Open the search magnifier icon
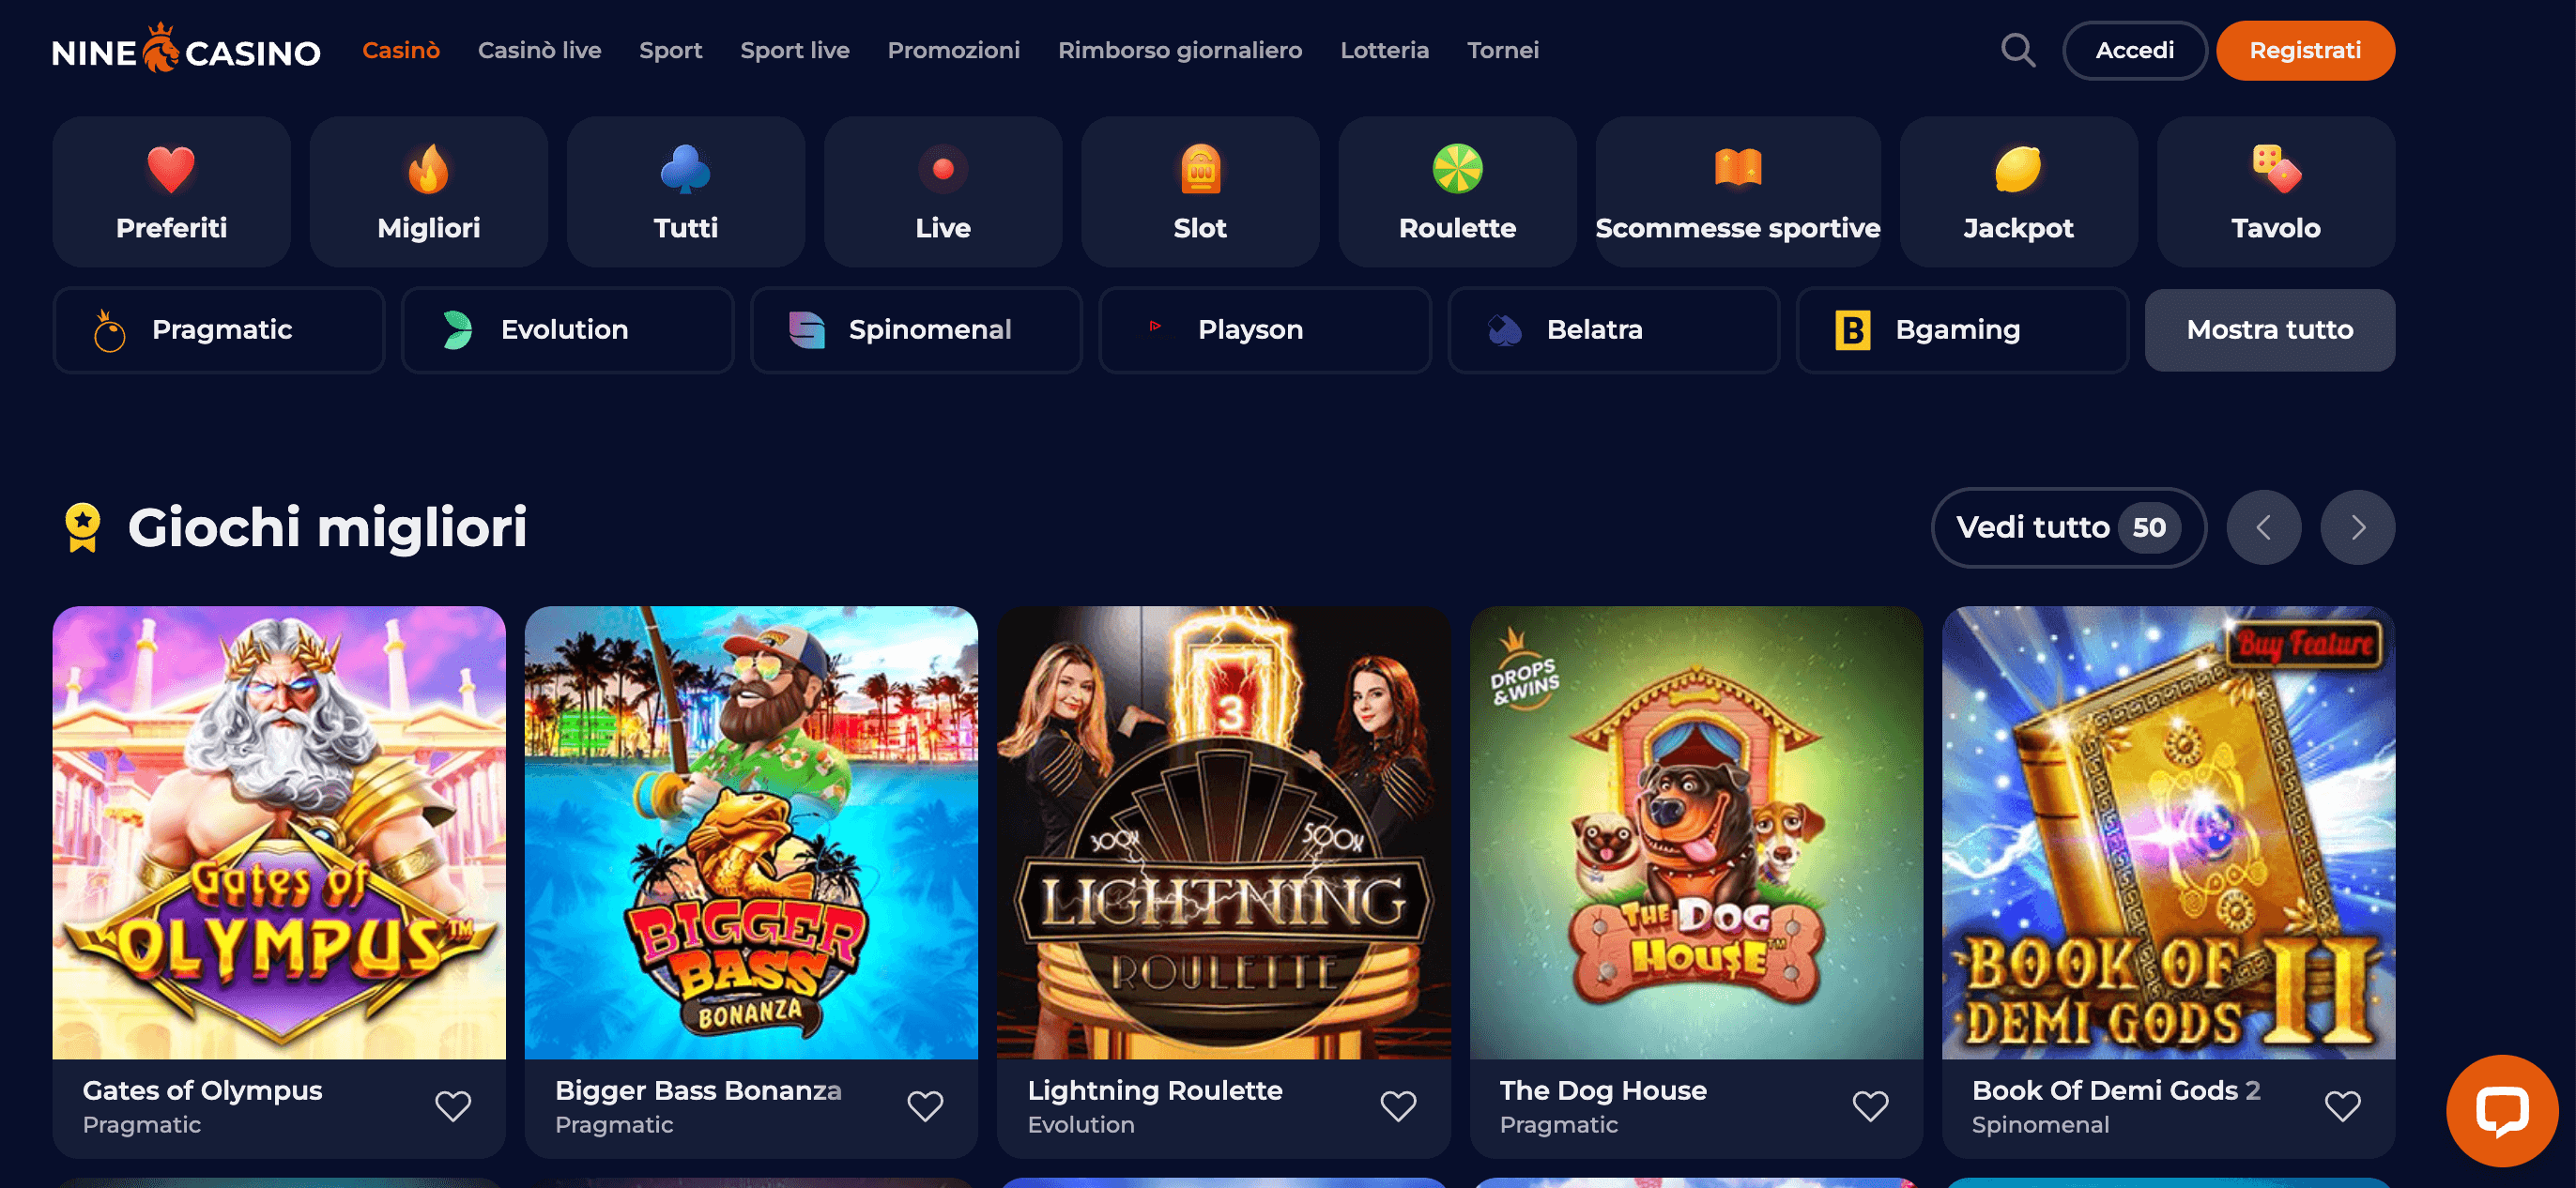Screen dimensions: 2576x1188 [x=2018, y=50]
